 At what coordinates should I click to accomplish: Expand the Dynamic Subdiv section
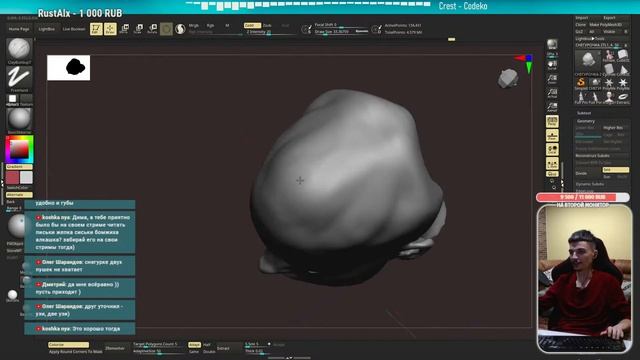[x=590, y=184]
